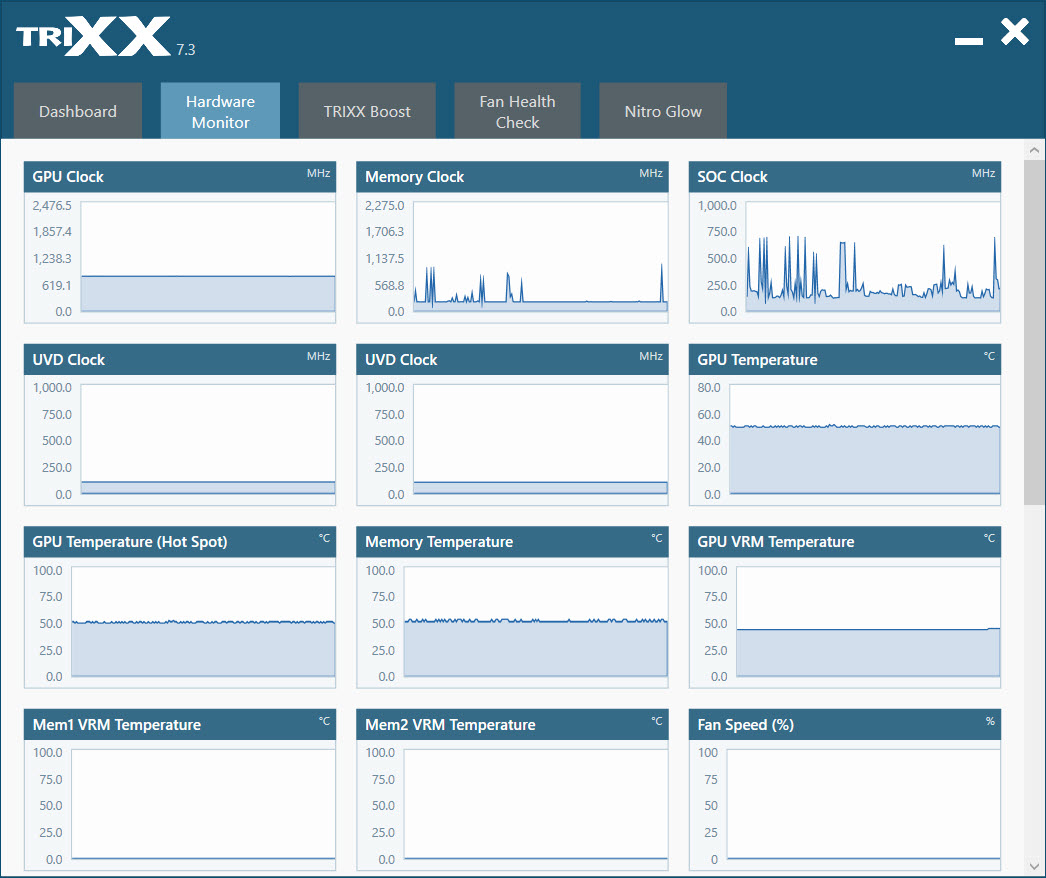1046x878 pixels.
Task: Click the scrollbar up arrow
Action: (1035, 150)
